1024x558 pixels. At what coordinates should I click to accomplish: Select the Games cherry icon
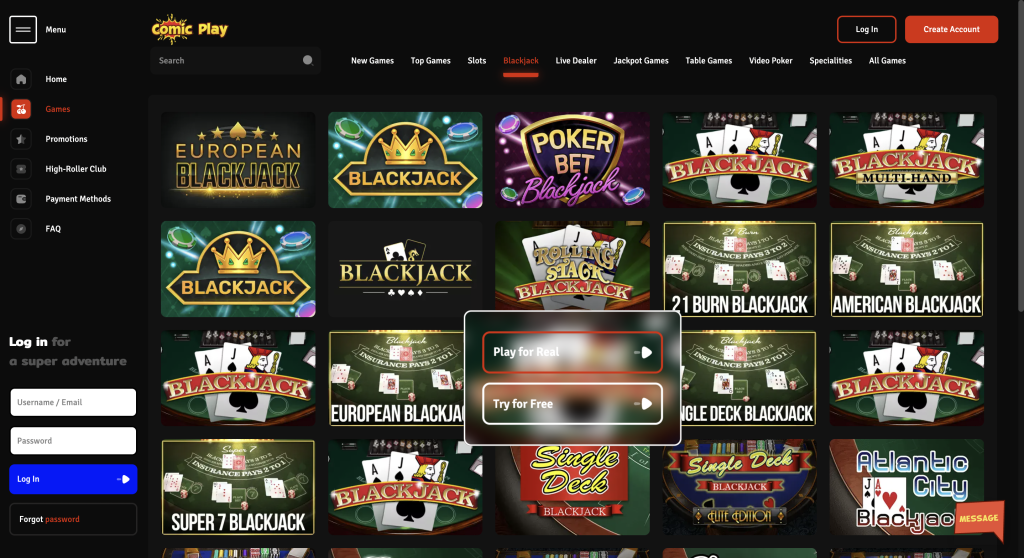[21, 109]
